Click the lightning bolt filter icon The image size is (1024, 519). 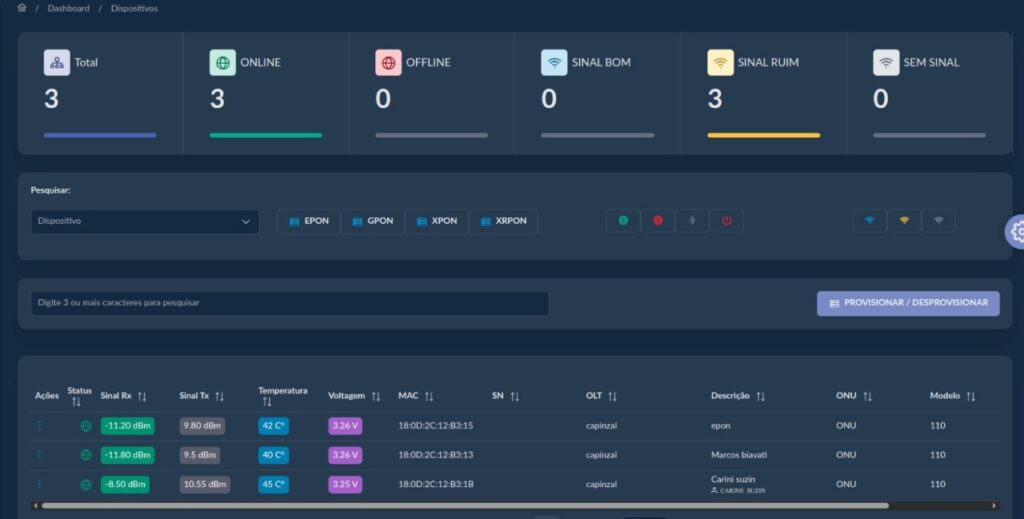click(692, 221)
